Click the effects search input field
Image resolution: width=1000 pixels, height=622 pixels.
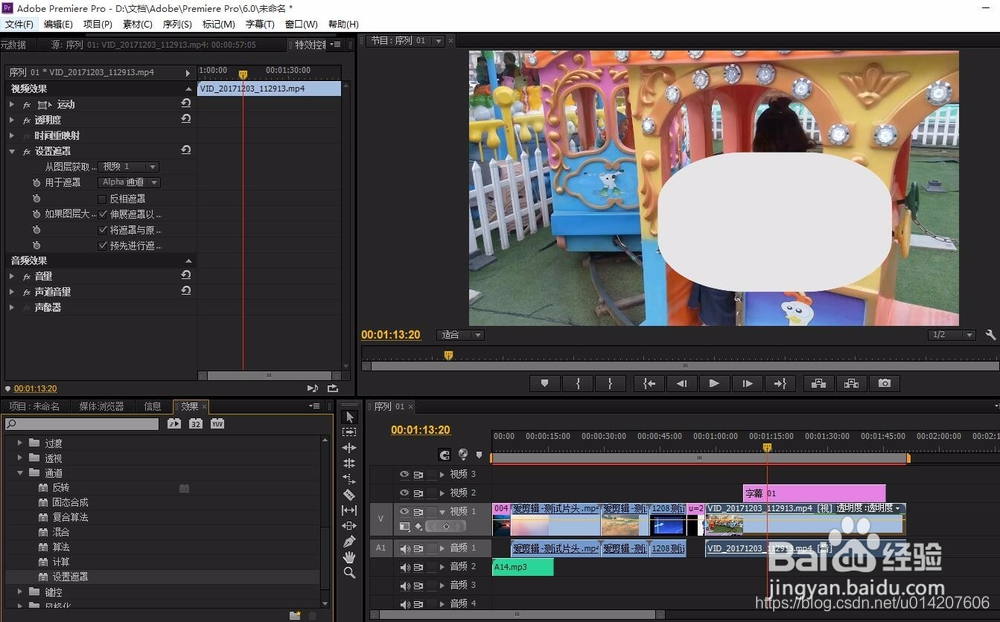tap(82, 424)
